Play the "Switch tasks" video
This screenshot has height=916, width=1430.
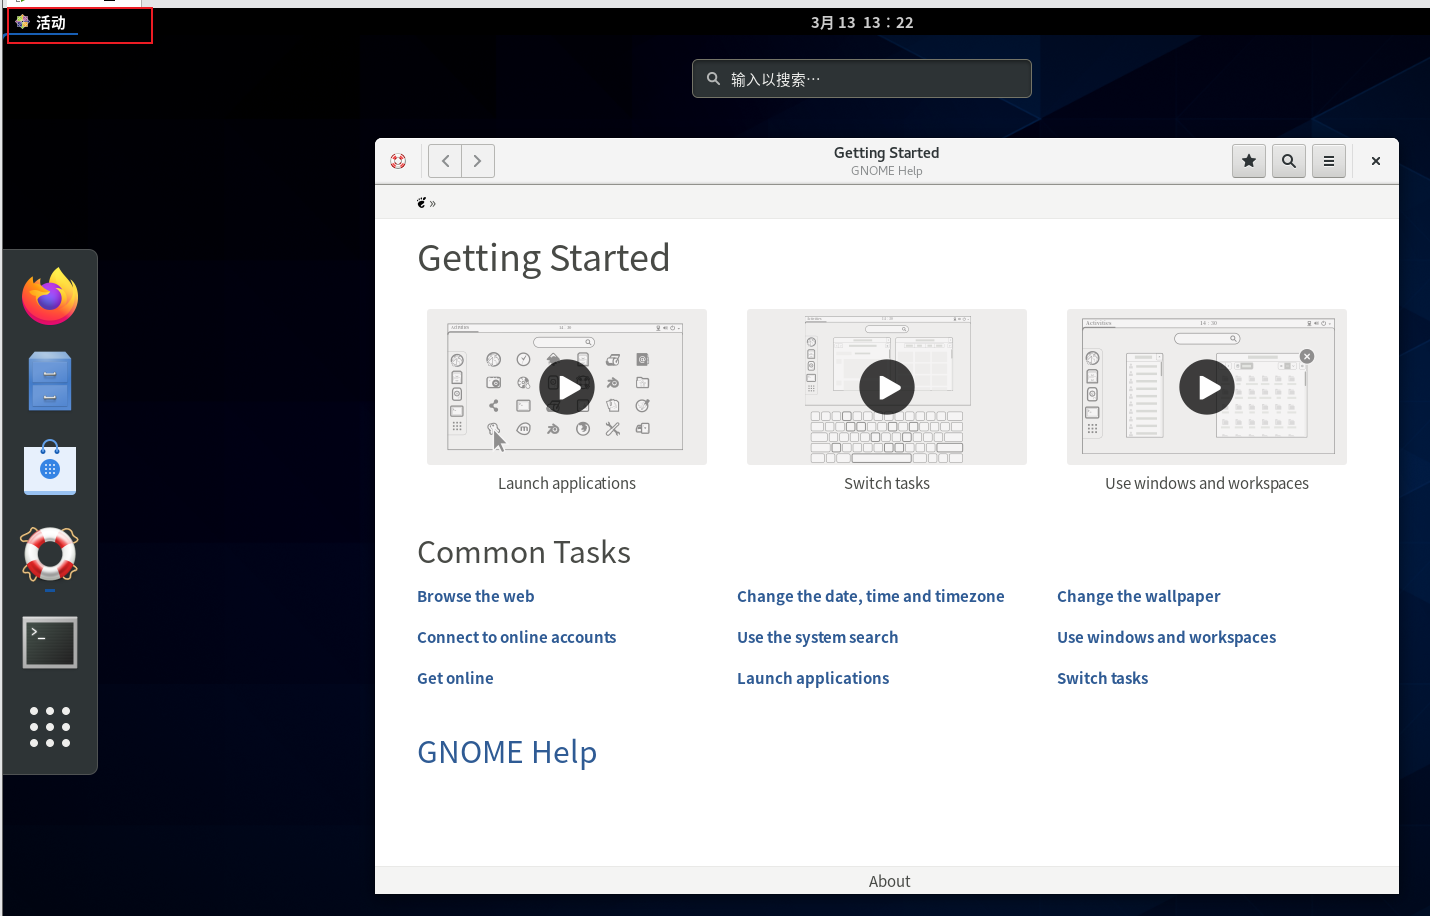886,387
